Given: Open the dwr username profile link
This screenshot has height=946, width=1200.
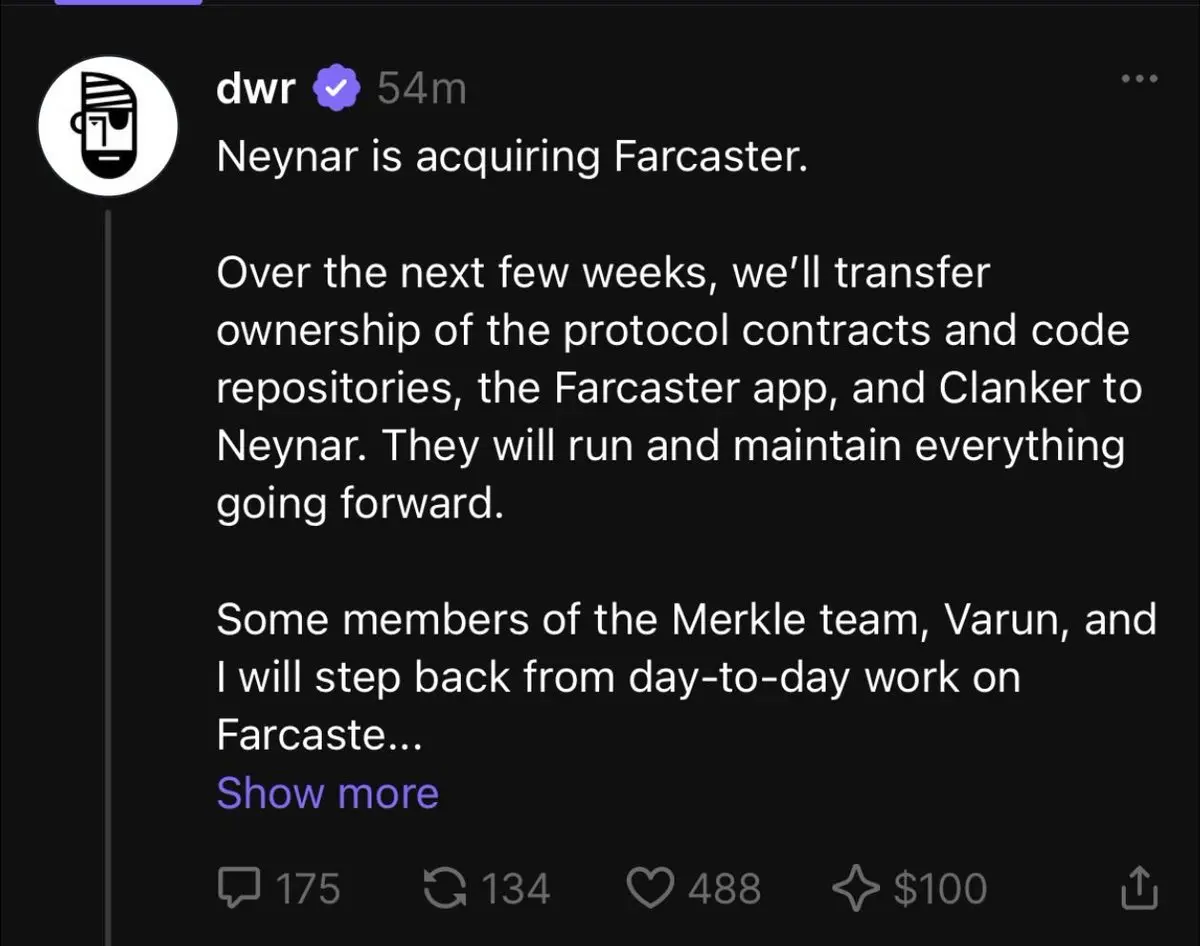Looking at the screenshot, I should [x=255, y=90].
